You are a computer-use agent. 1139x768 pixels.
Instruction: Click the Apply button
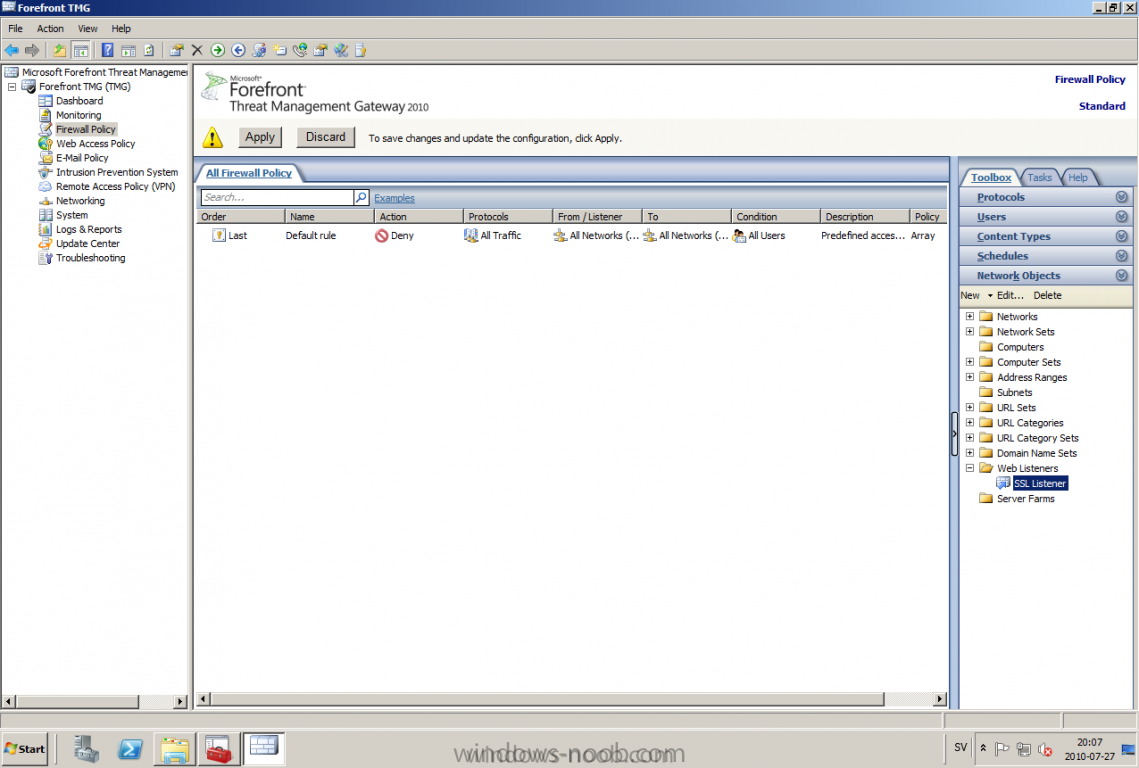click(x=260, y=137)
